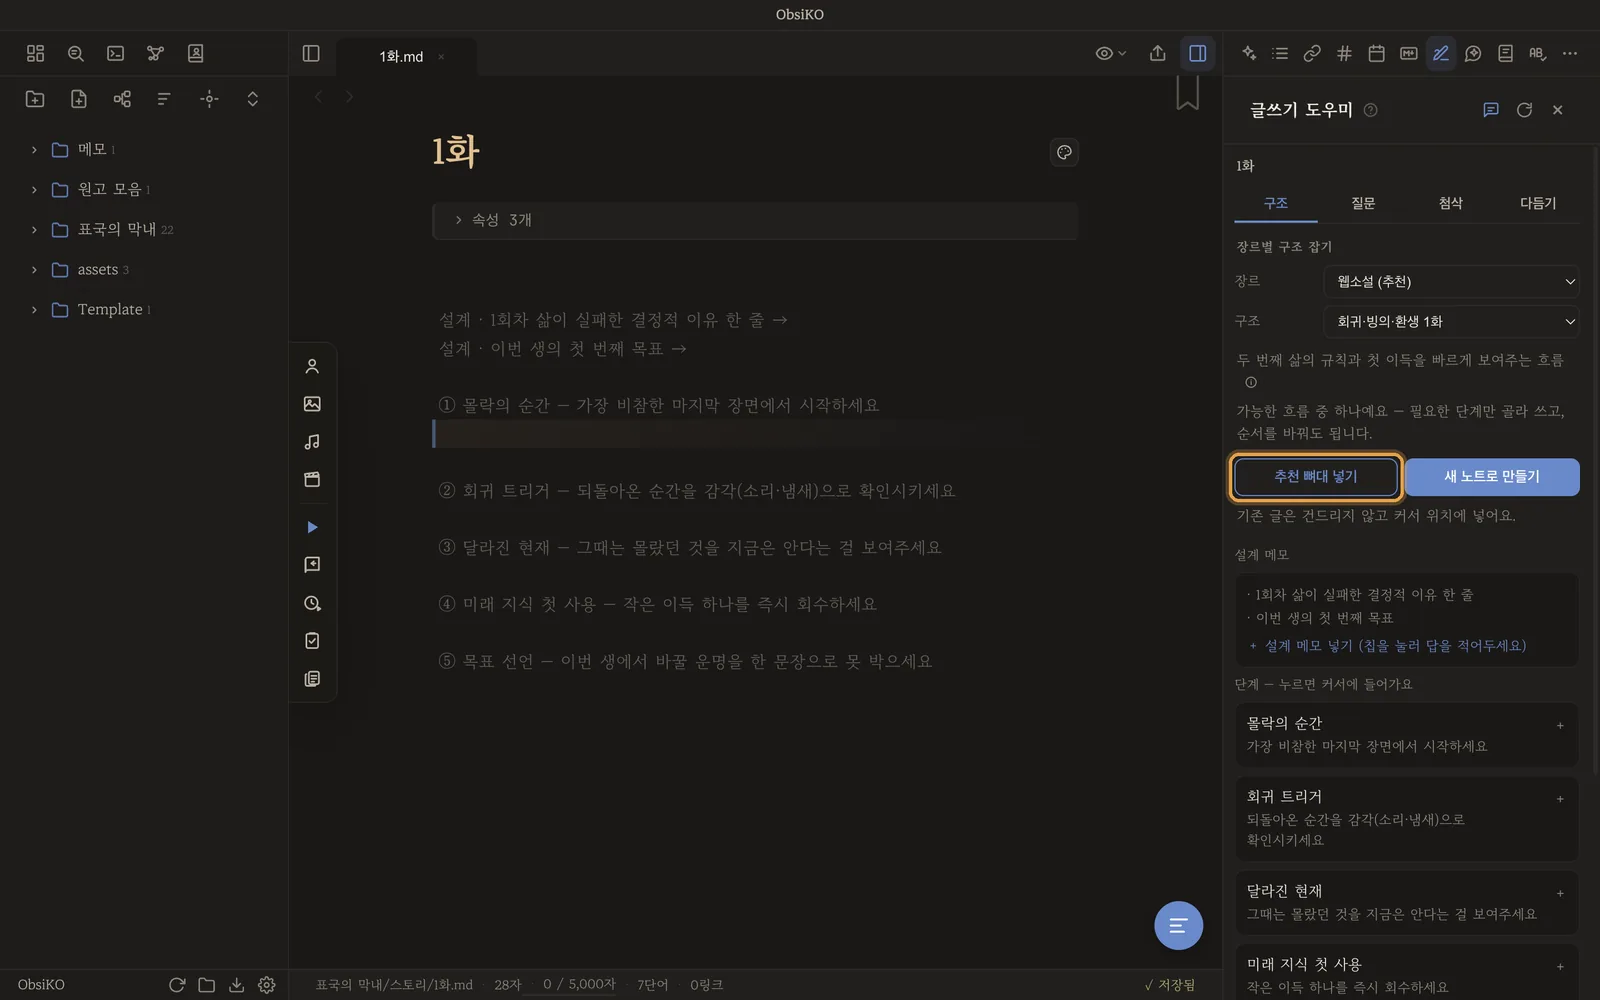The height and width of the screenshot is (1000, 1600).
Task: Expand the Template folder
Action: pos(34,310)
